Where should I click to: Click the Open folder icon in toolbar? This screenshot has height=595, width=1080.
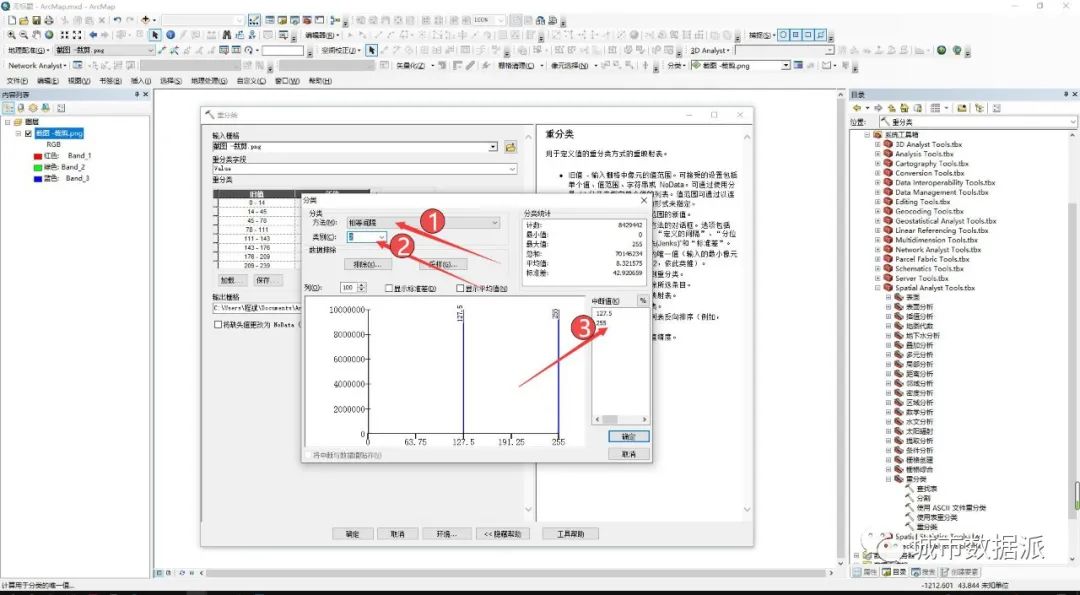pyautogui.click(x=24, y=21)
